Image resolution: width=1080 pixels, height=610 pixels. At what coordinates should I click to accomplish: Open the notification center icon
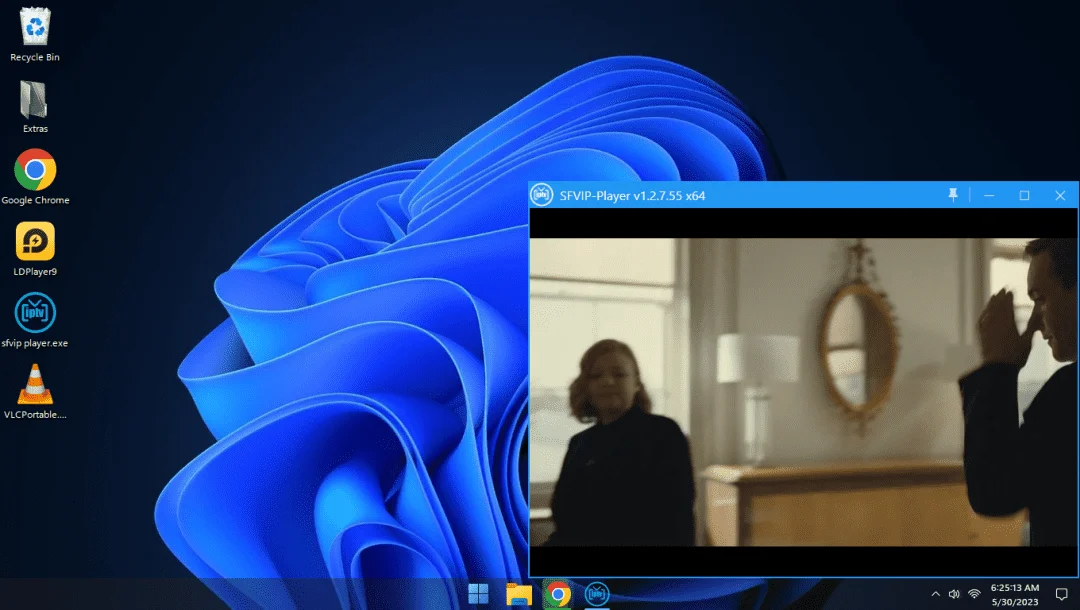click(x=1061, y=593)
